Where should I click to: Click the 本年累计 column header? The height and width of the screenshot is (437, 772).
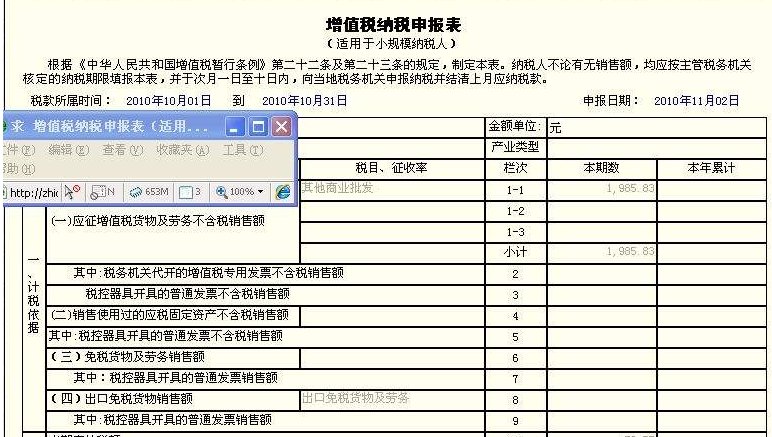711,168
